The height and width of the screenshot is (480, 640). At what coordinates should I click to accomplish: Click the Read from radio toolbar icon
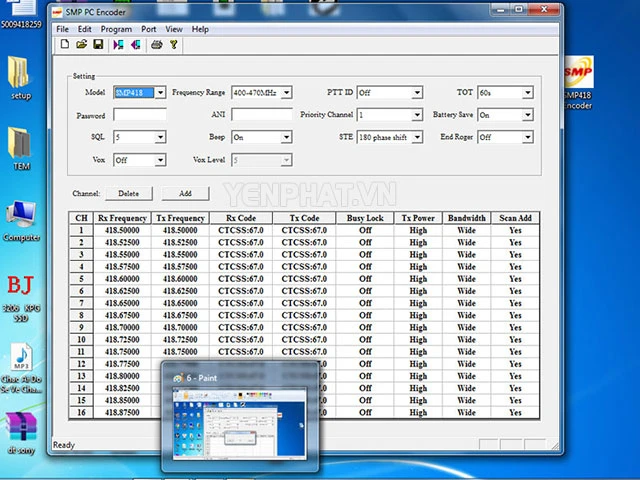119,45
